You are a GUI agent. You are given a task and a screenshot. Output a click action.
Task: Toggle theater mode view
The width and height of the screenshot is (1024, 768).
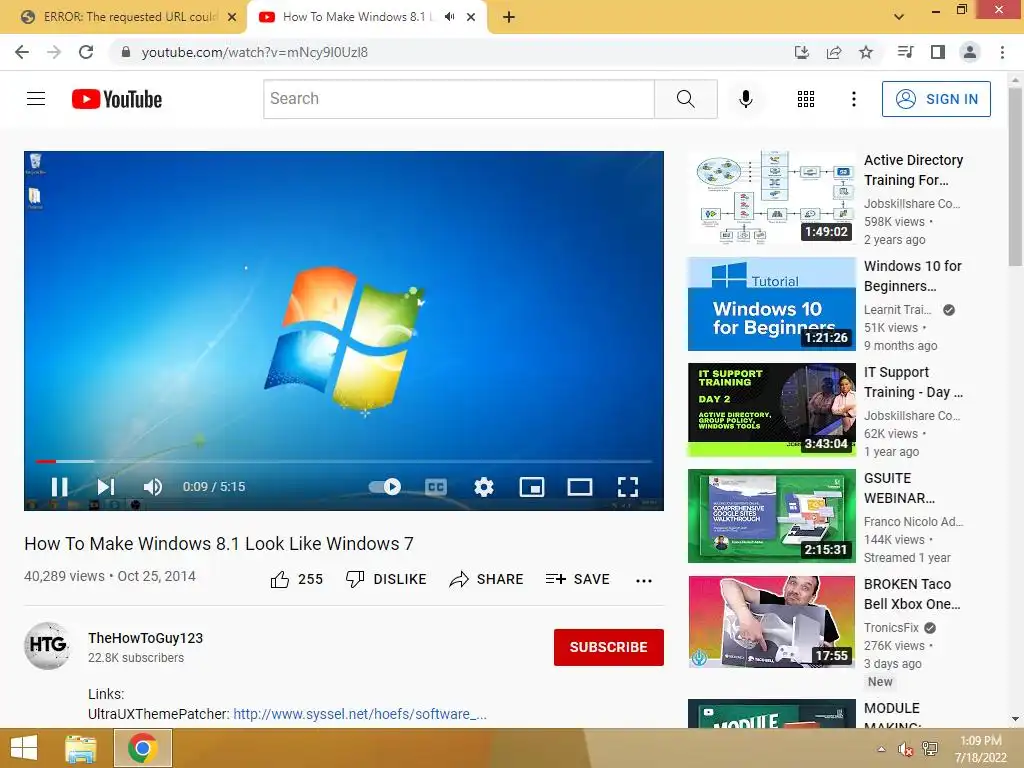[x=580, y=487]
